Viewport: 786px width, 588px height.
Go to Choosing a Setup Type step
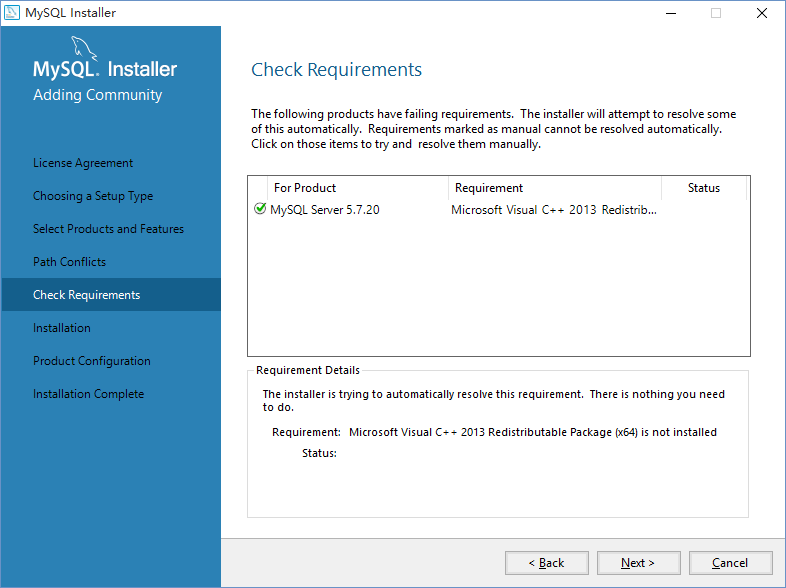point(93,196)
